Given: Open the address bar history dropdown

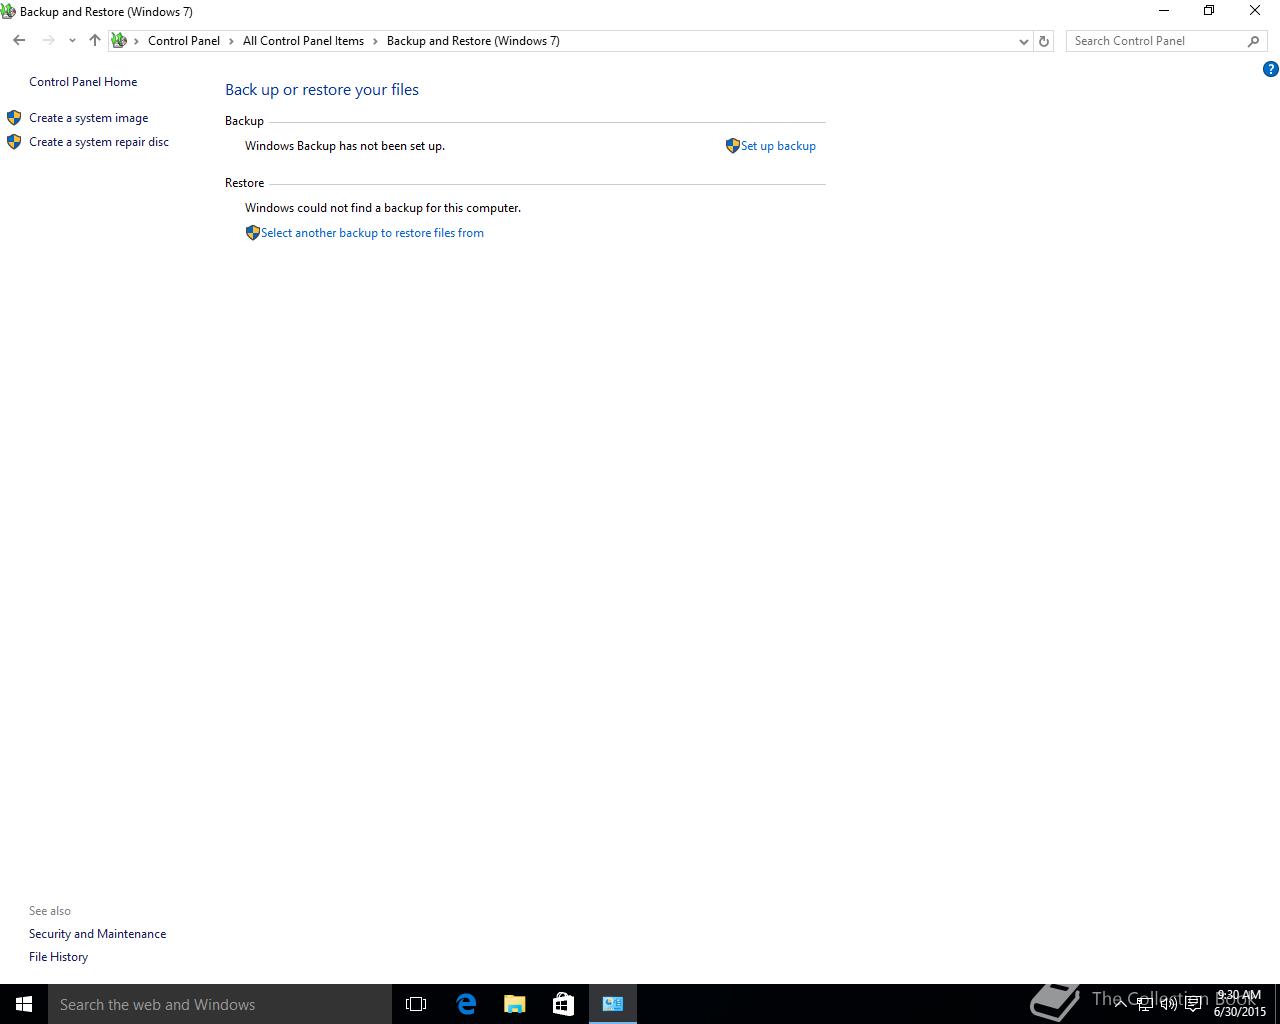Looking at the screenshot, I should [1023, 41].
